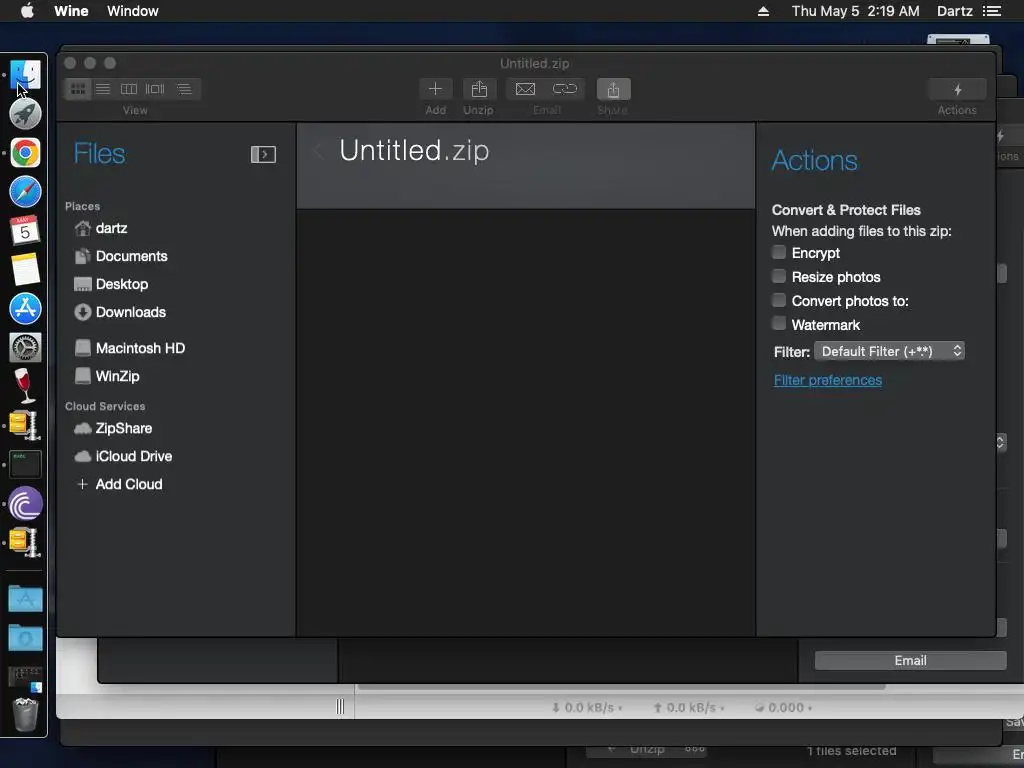Open the Window menu

click(x=133, y=11)
